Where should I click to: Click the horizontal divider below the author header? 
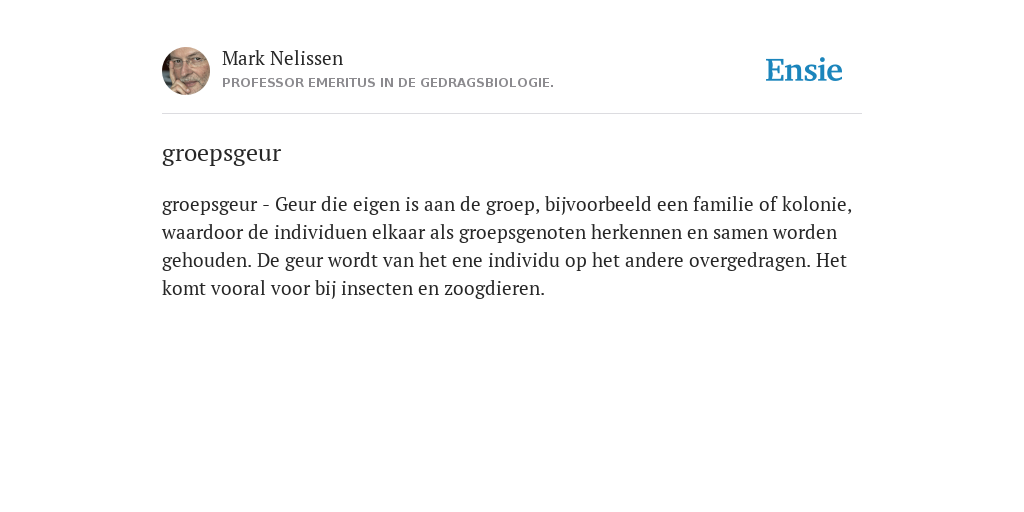point(512,114)
